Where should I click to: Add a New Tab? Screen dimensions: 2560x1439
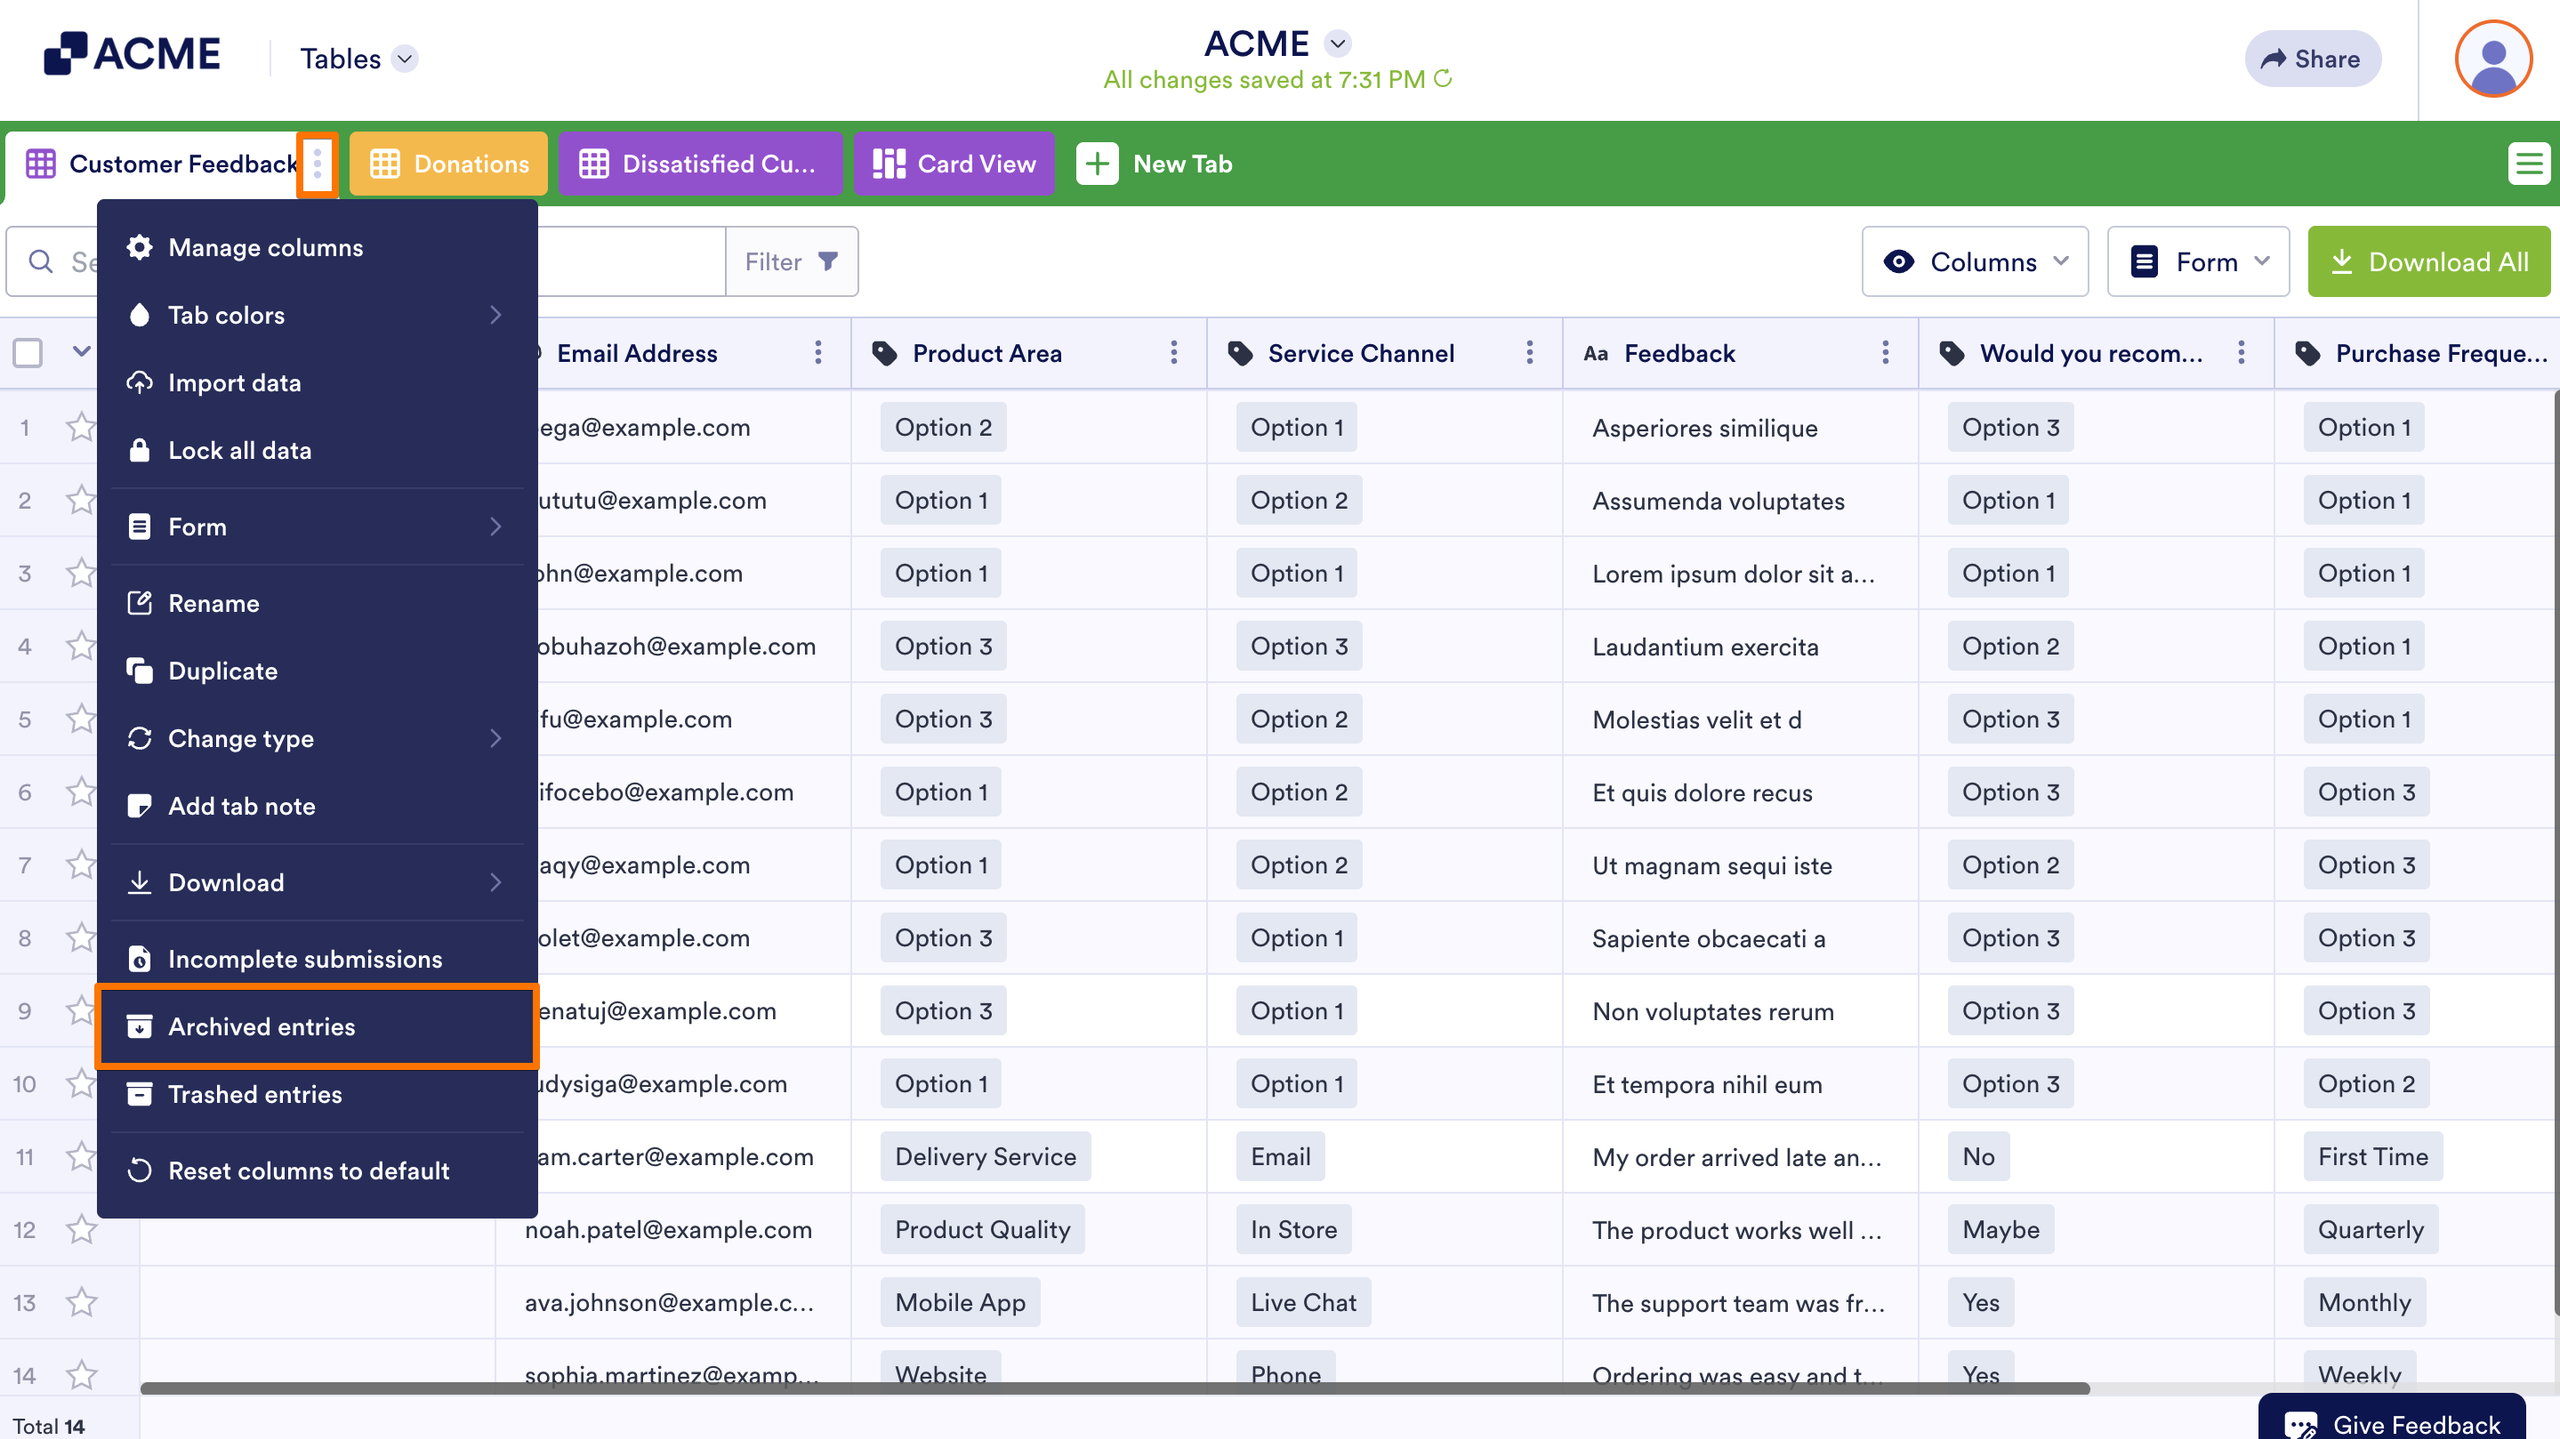point(1154,164)
